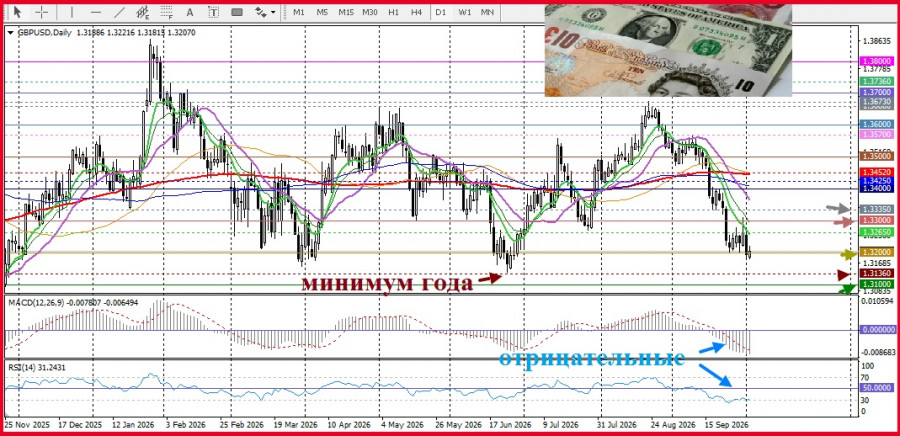Click the 12 Jan 2026 date label
900x436 pixels.
(x=134, y=426)
